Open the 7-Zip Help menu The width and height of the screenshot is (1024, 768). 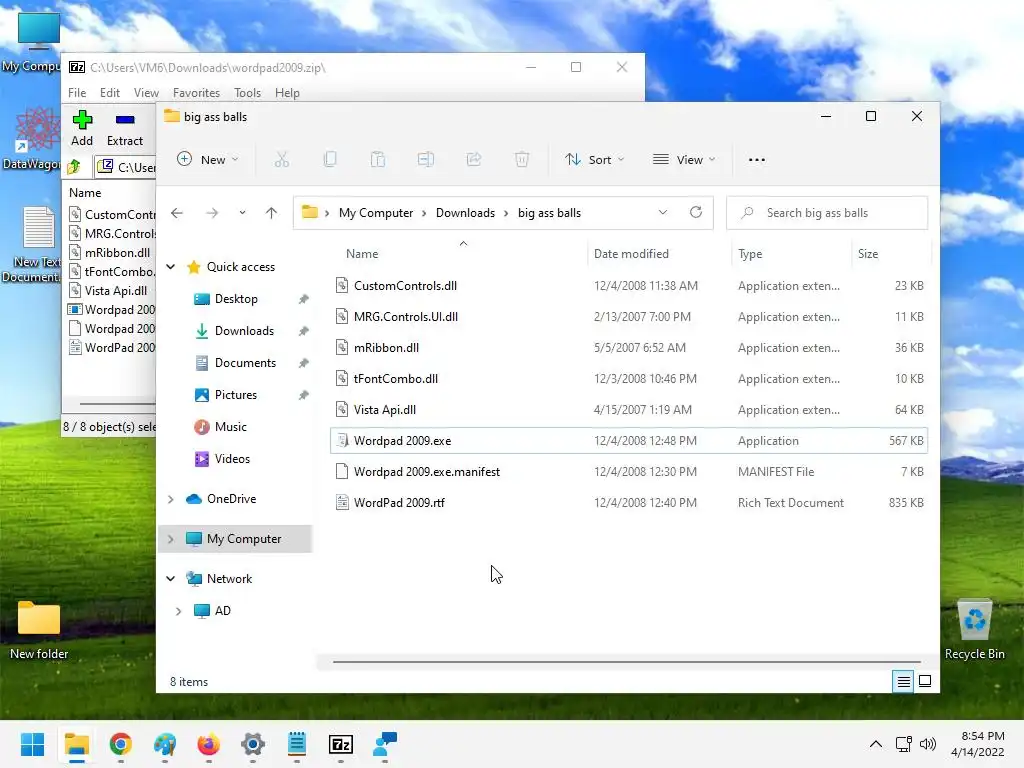point(287,93)
